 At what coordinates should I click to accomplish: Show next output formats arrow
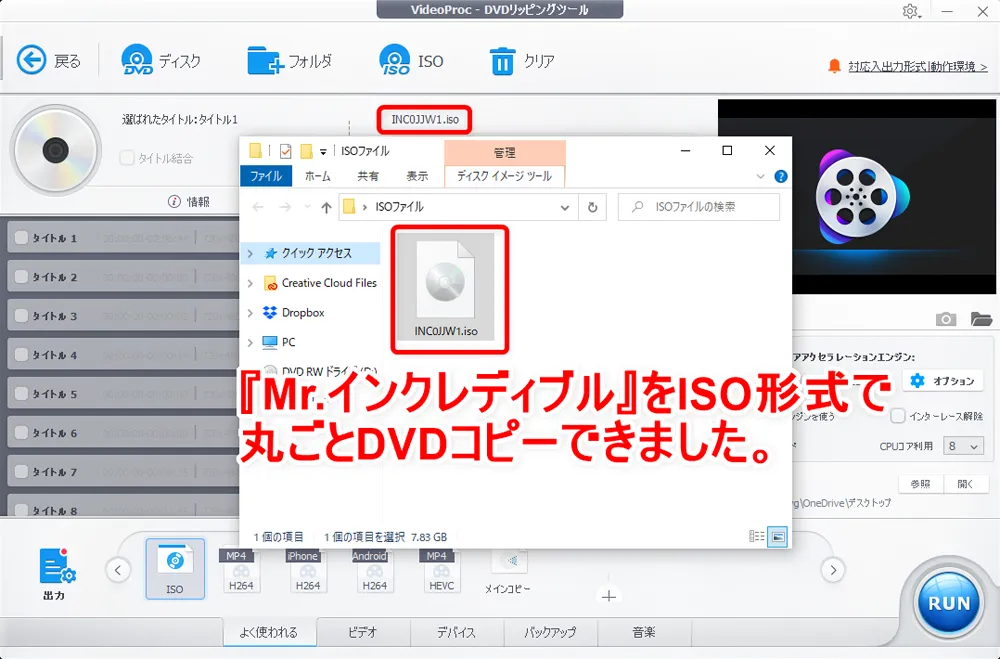(x=833, y=570)
